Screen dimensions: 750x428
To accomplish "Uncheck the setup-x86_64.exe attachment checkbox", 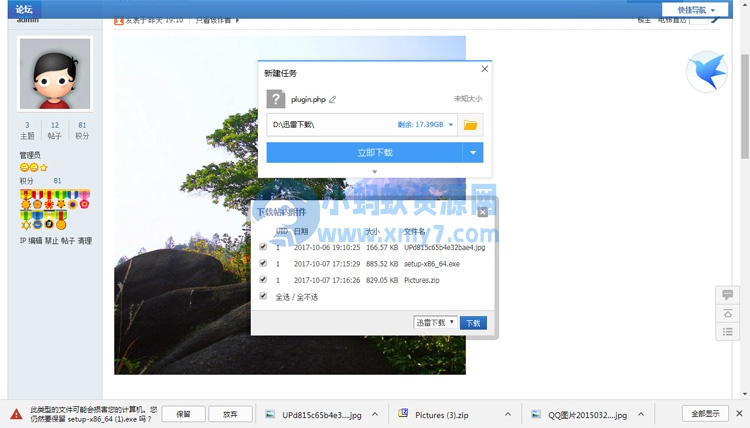I will pos(263,264).
